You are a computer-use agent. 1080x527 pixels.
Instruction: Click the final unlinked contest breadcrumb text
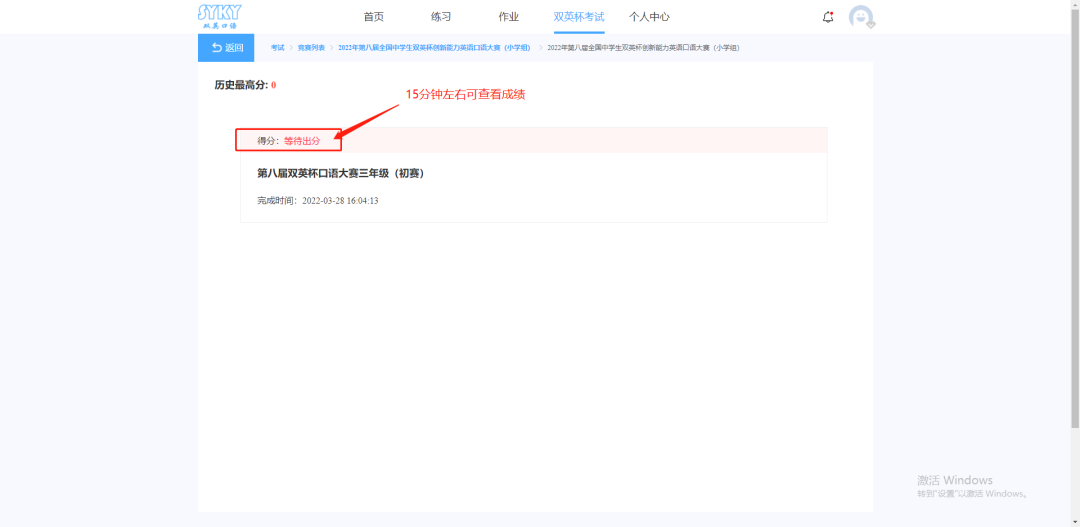tap(643, 48)
